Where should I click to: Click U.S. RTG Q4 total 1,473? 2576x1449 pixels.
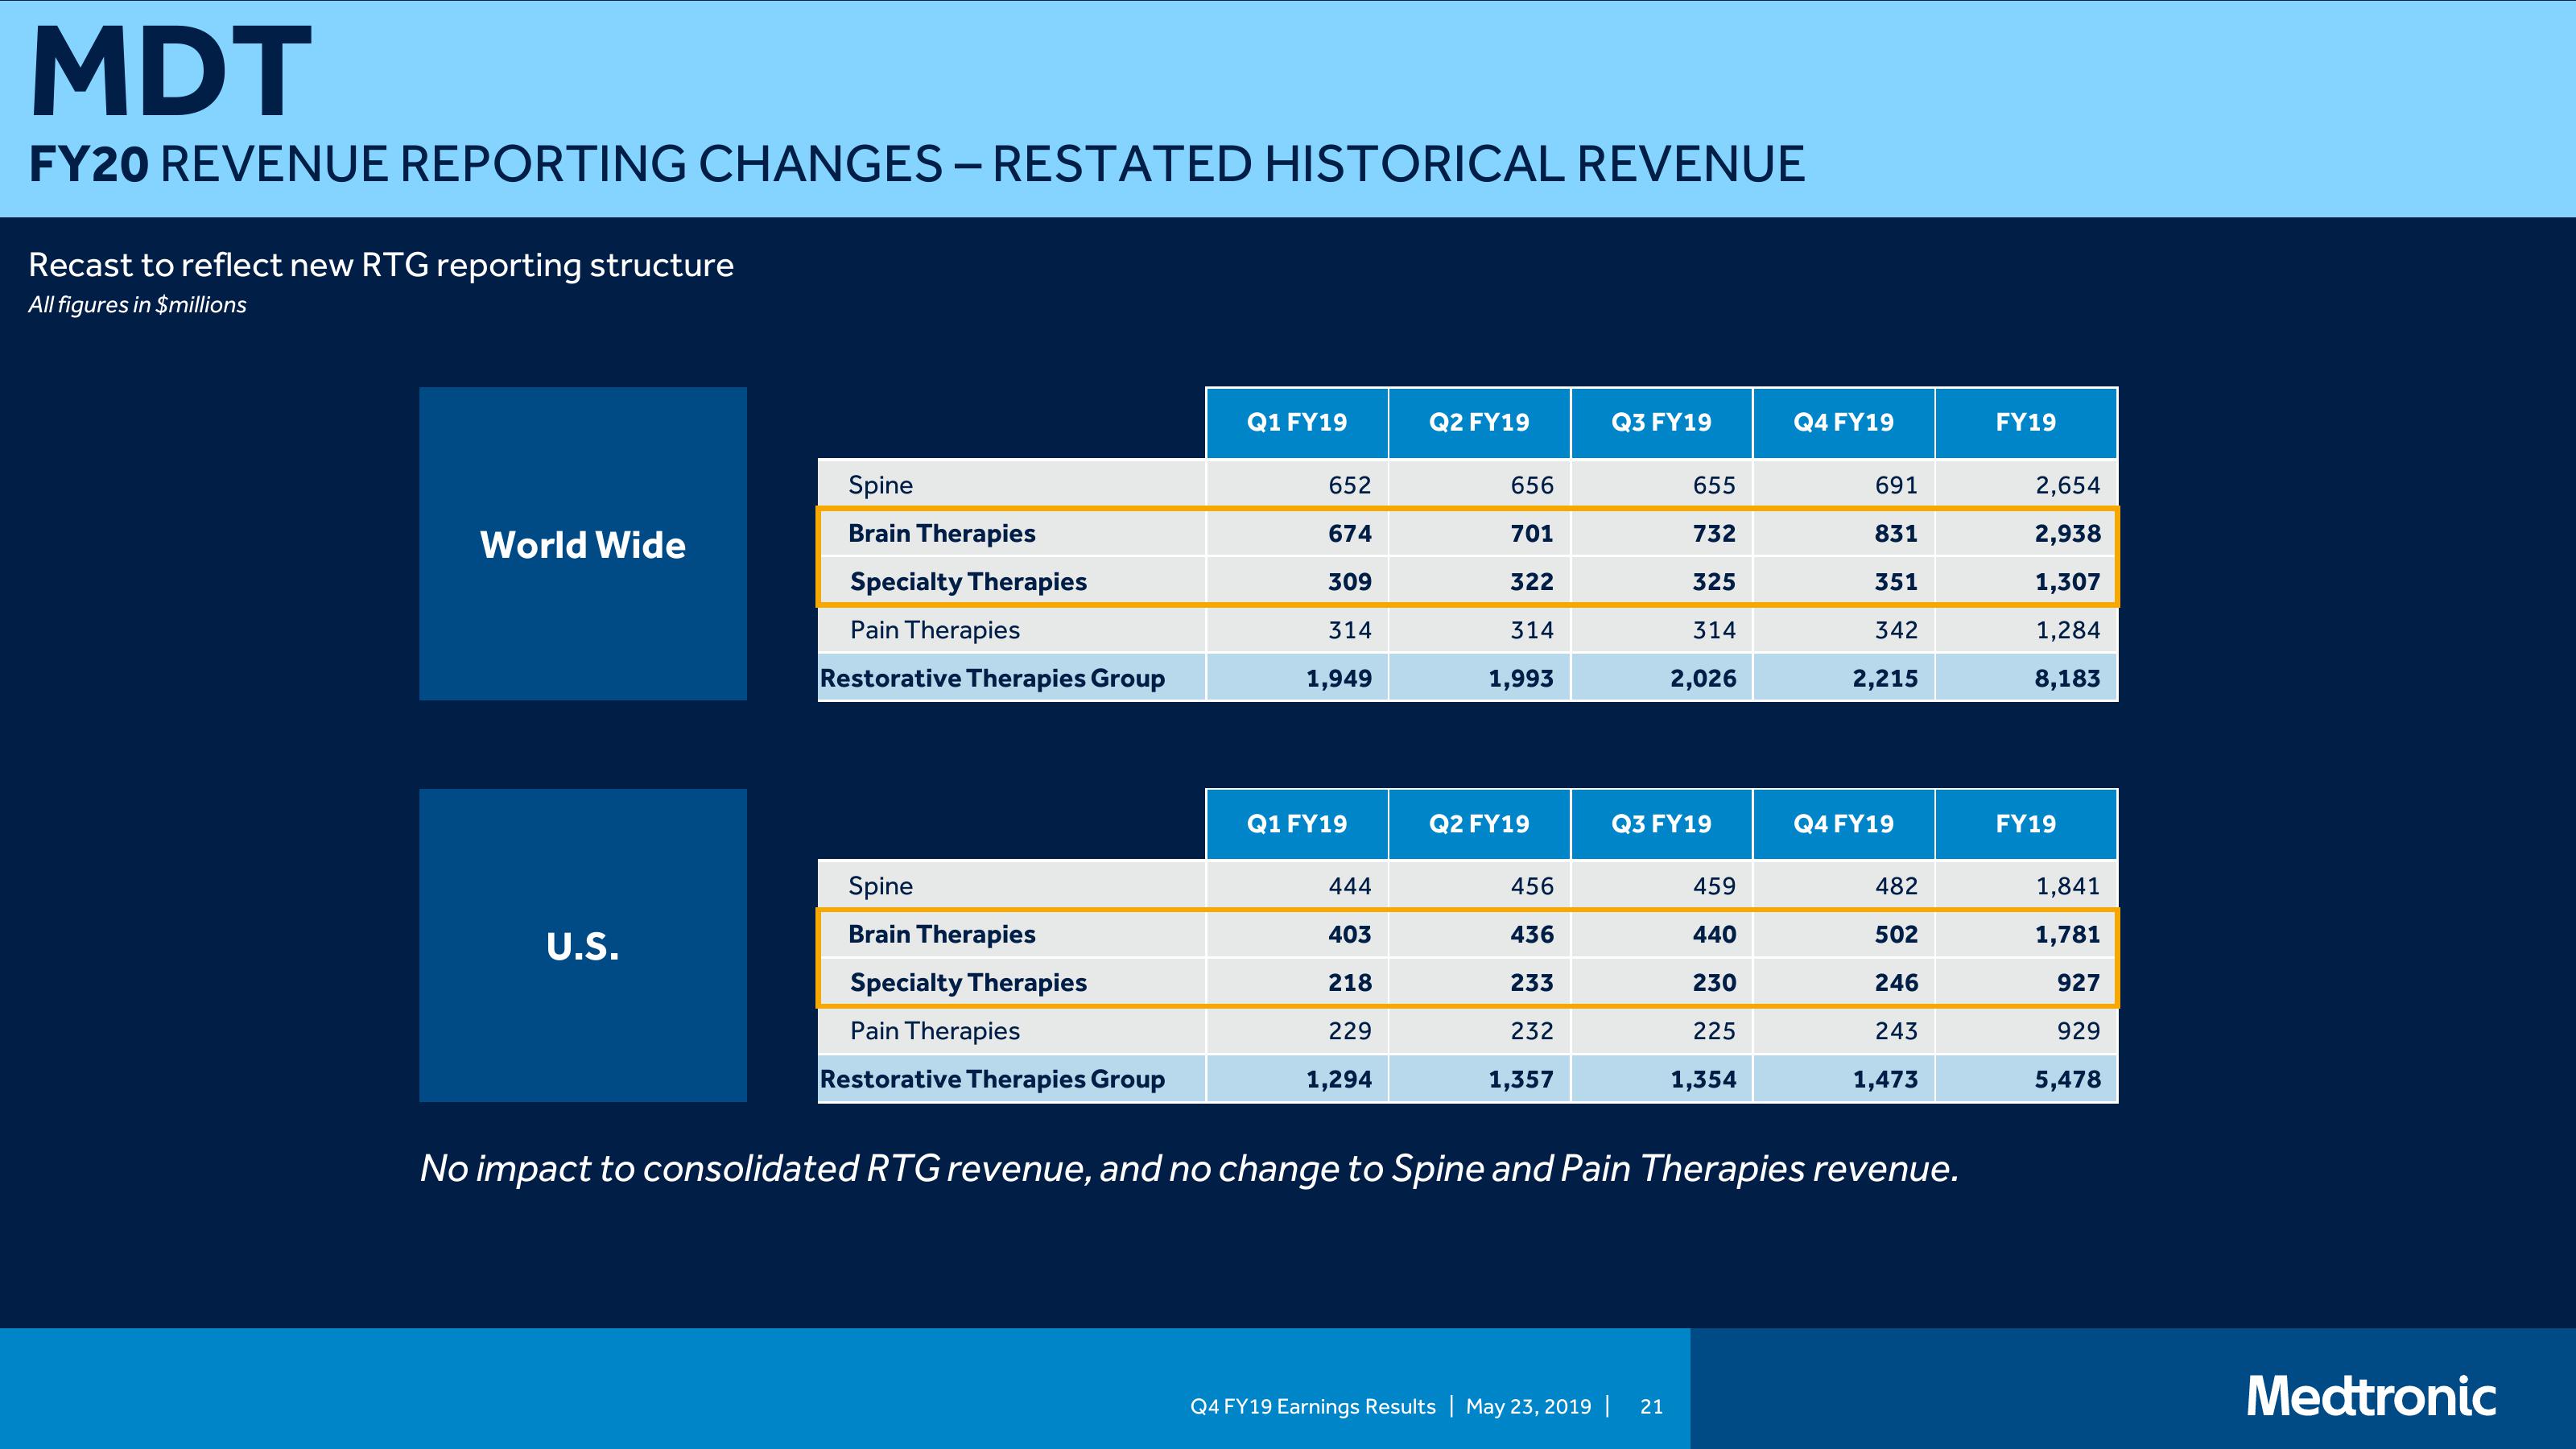click(1885, 1079)
